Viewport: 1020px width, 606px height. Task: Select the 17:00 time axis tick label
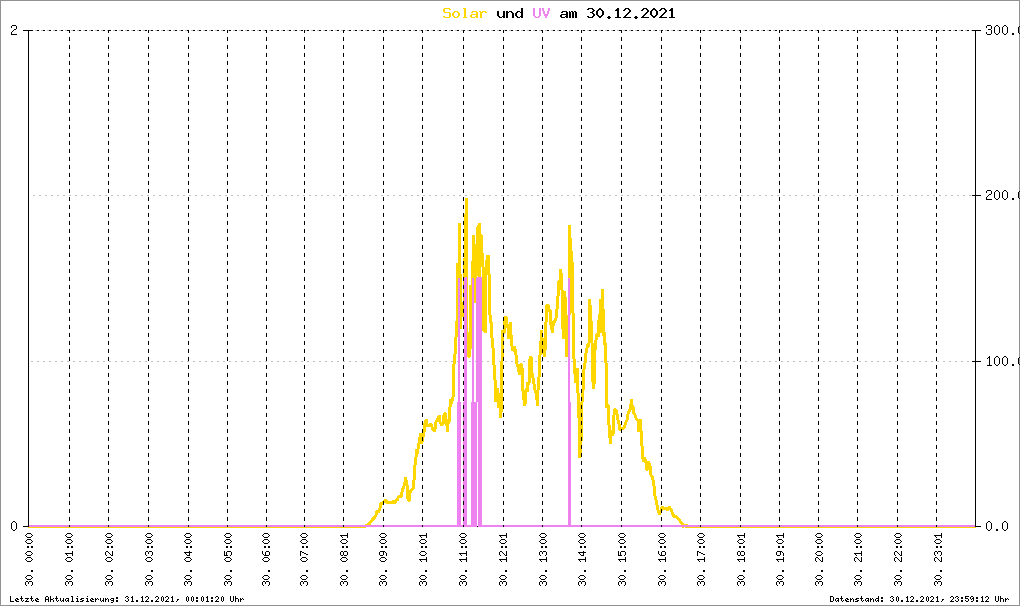[699, 561]
